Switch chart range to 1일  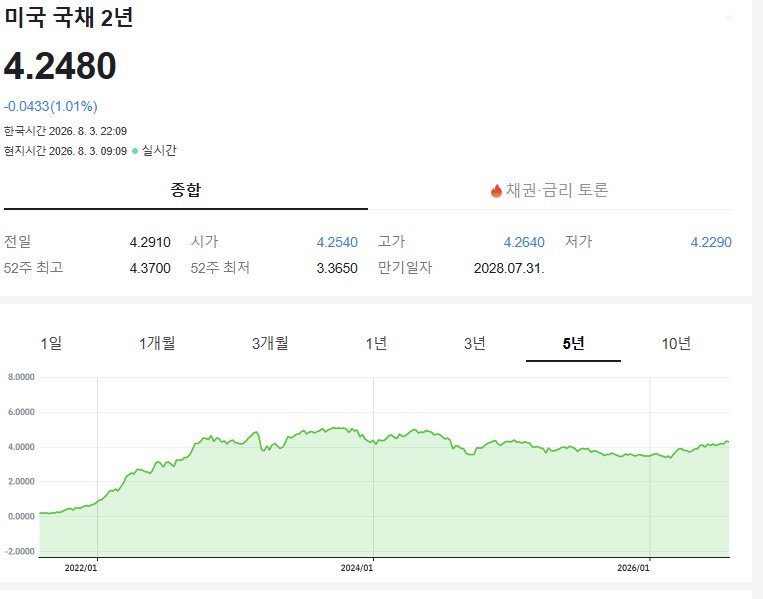pos(51,344)
